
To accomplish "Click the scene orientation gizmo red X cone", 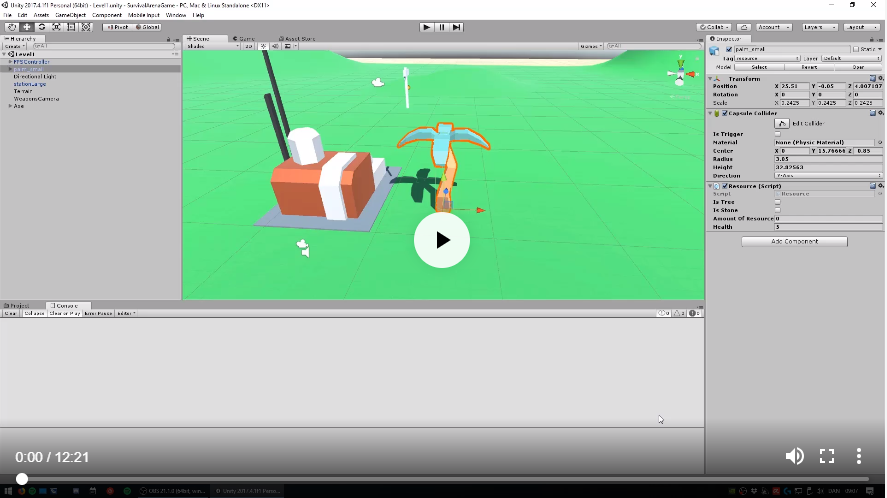I will [691, 74].
